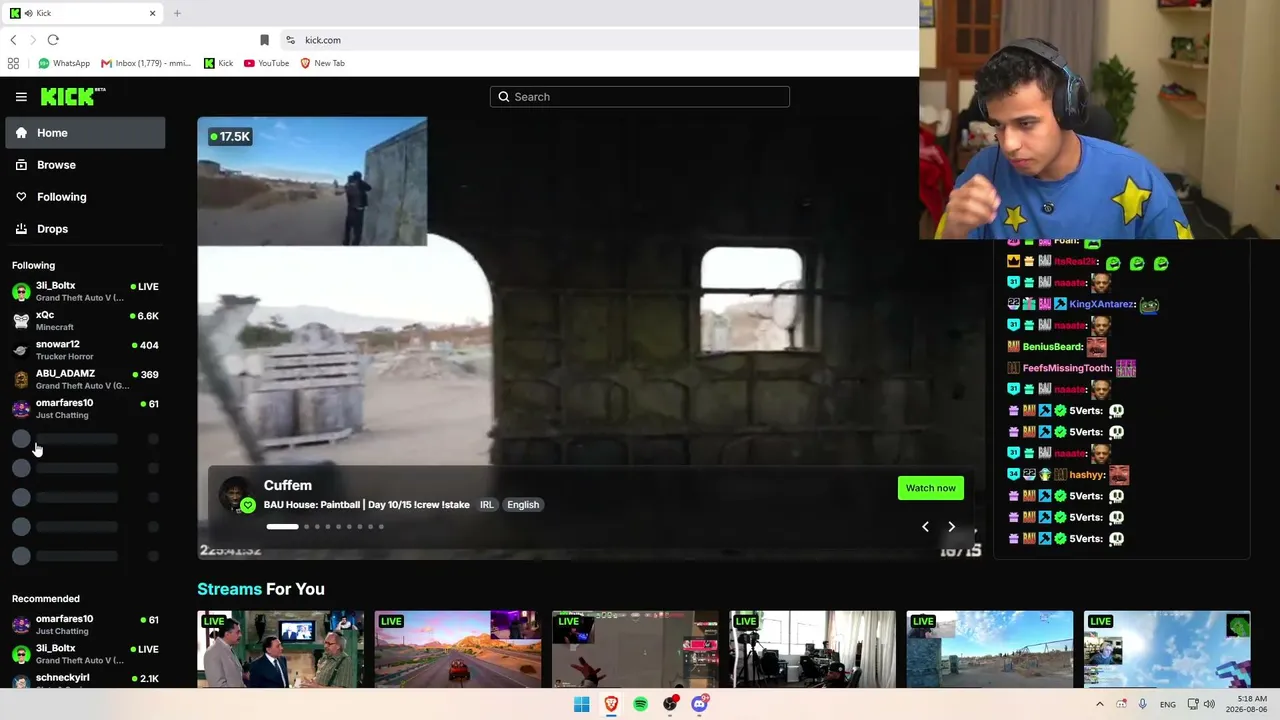Open the first Streams For You thumbnail with news anchors
The width and height of the screenshot is (1280, 720).
point(280,650)
